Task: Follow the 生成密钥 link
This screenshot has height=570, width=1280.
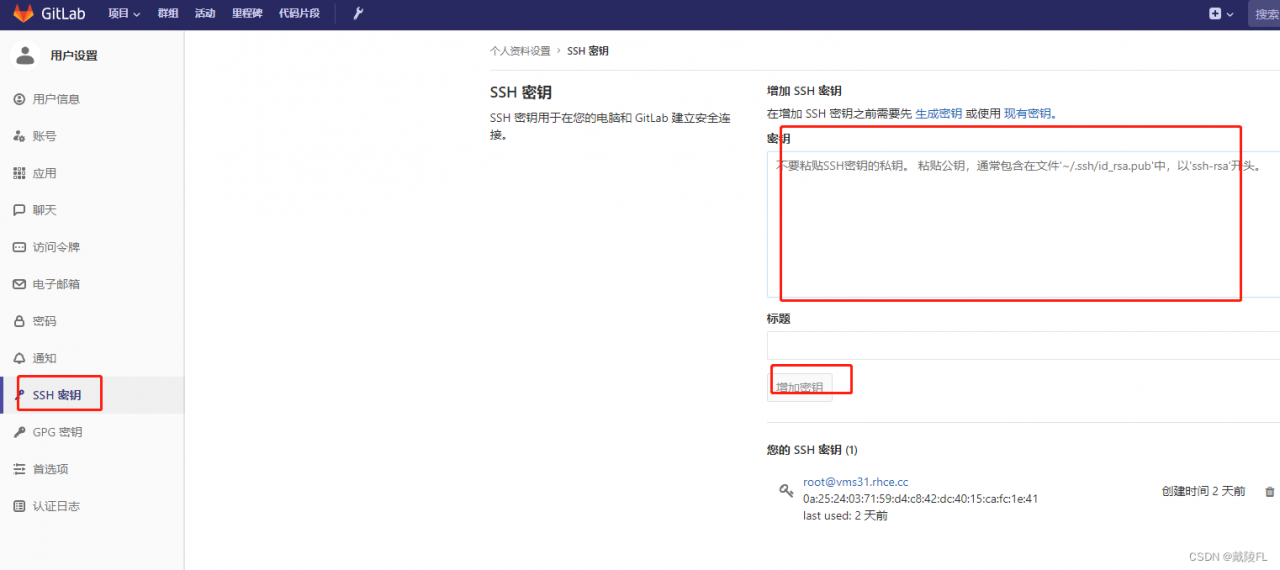Action: pos(939,114)
